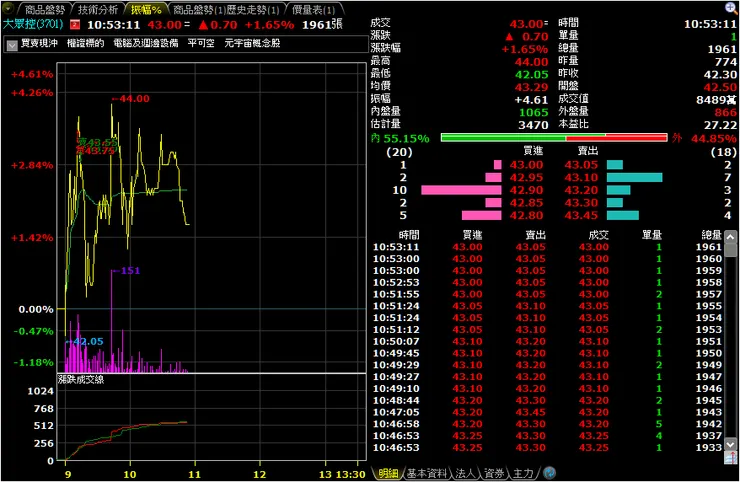Click the 151 volume spike label

(126, 271)
